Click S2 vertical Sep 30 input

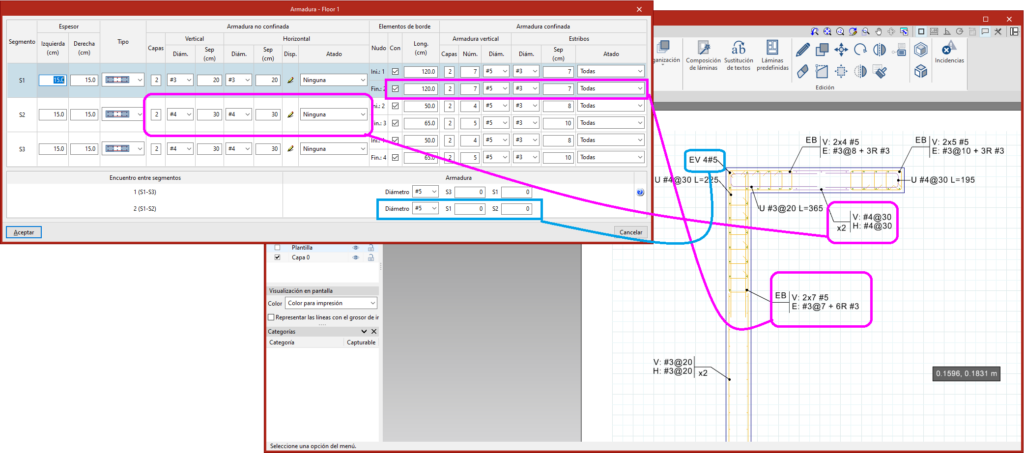click(x=209, y=114)
